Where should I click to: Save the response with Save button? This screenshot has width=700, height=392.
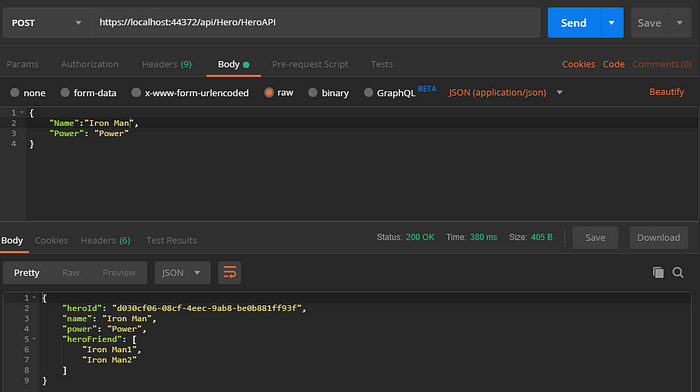click(595, 238)
